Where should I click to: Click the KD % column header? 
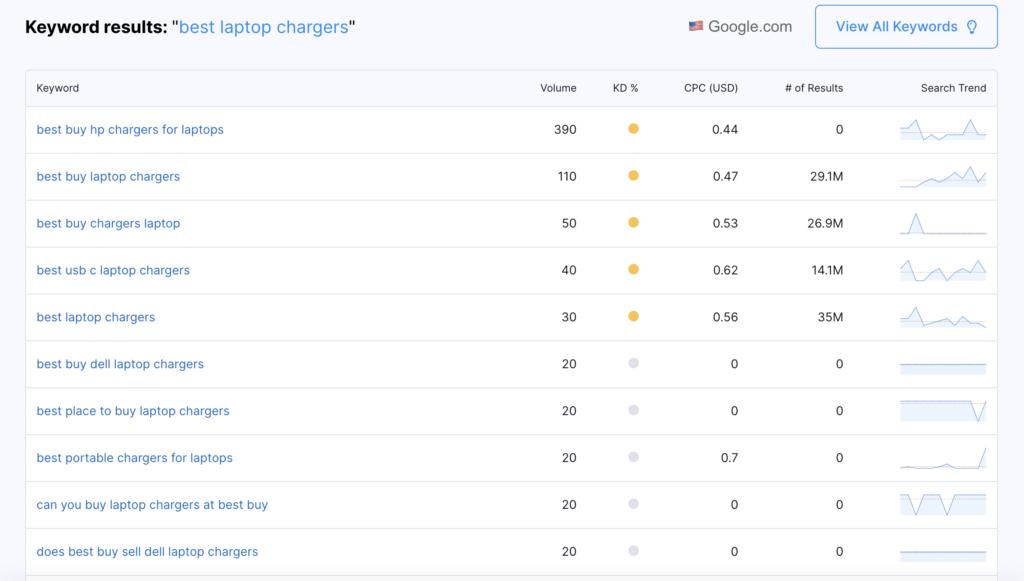tap(625, 88)
